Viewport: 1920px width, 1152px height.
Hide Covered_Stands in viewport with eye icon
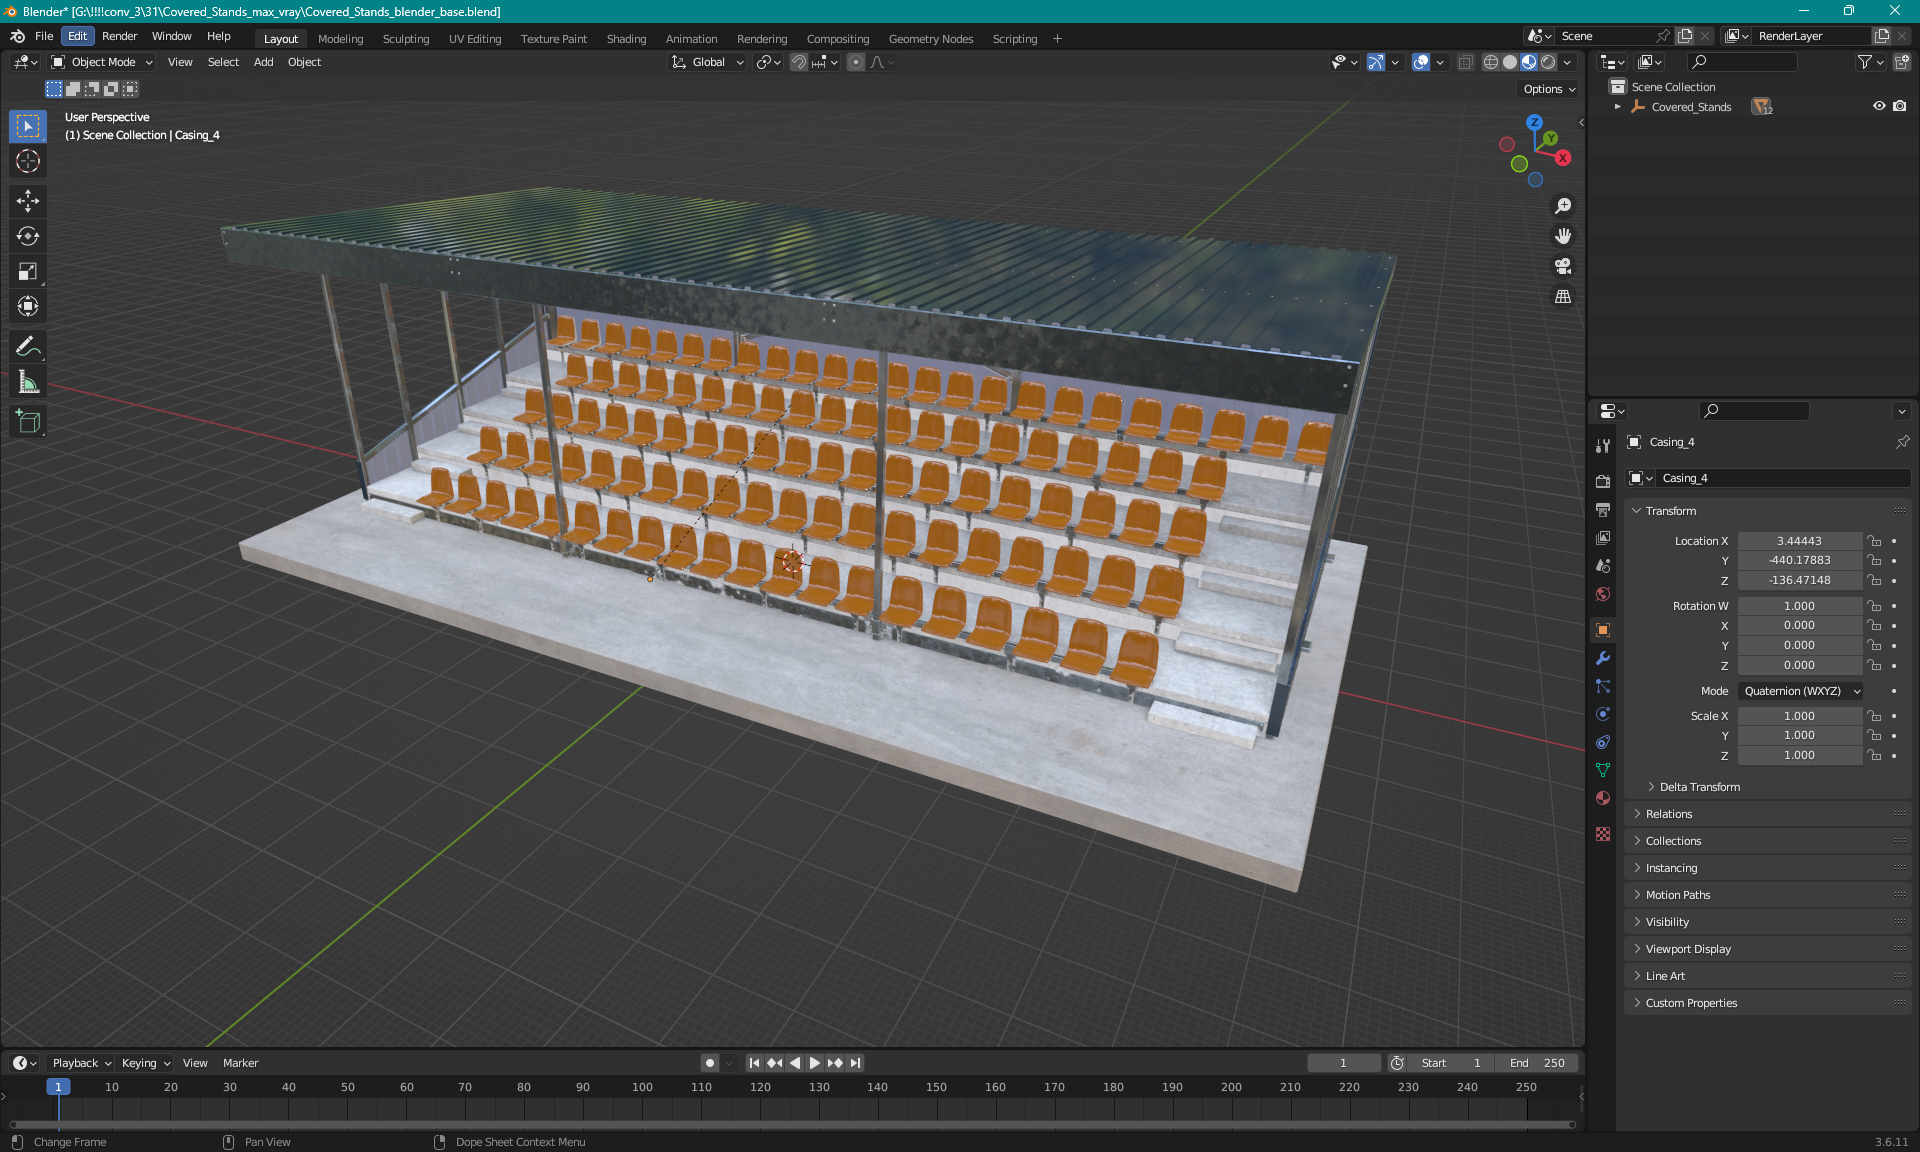[x=1879, y=106]
